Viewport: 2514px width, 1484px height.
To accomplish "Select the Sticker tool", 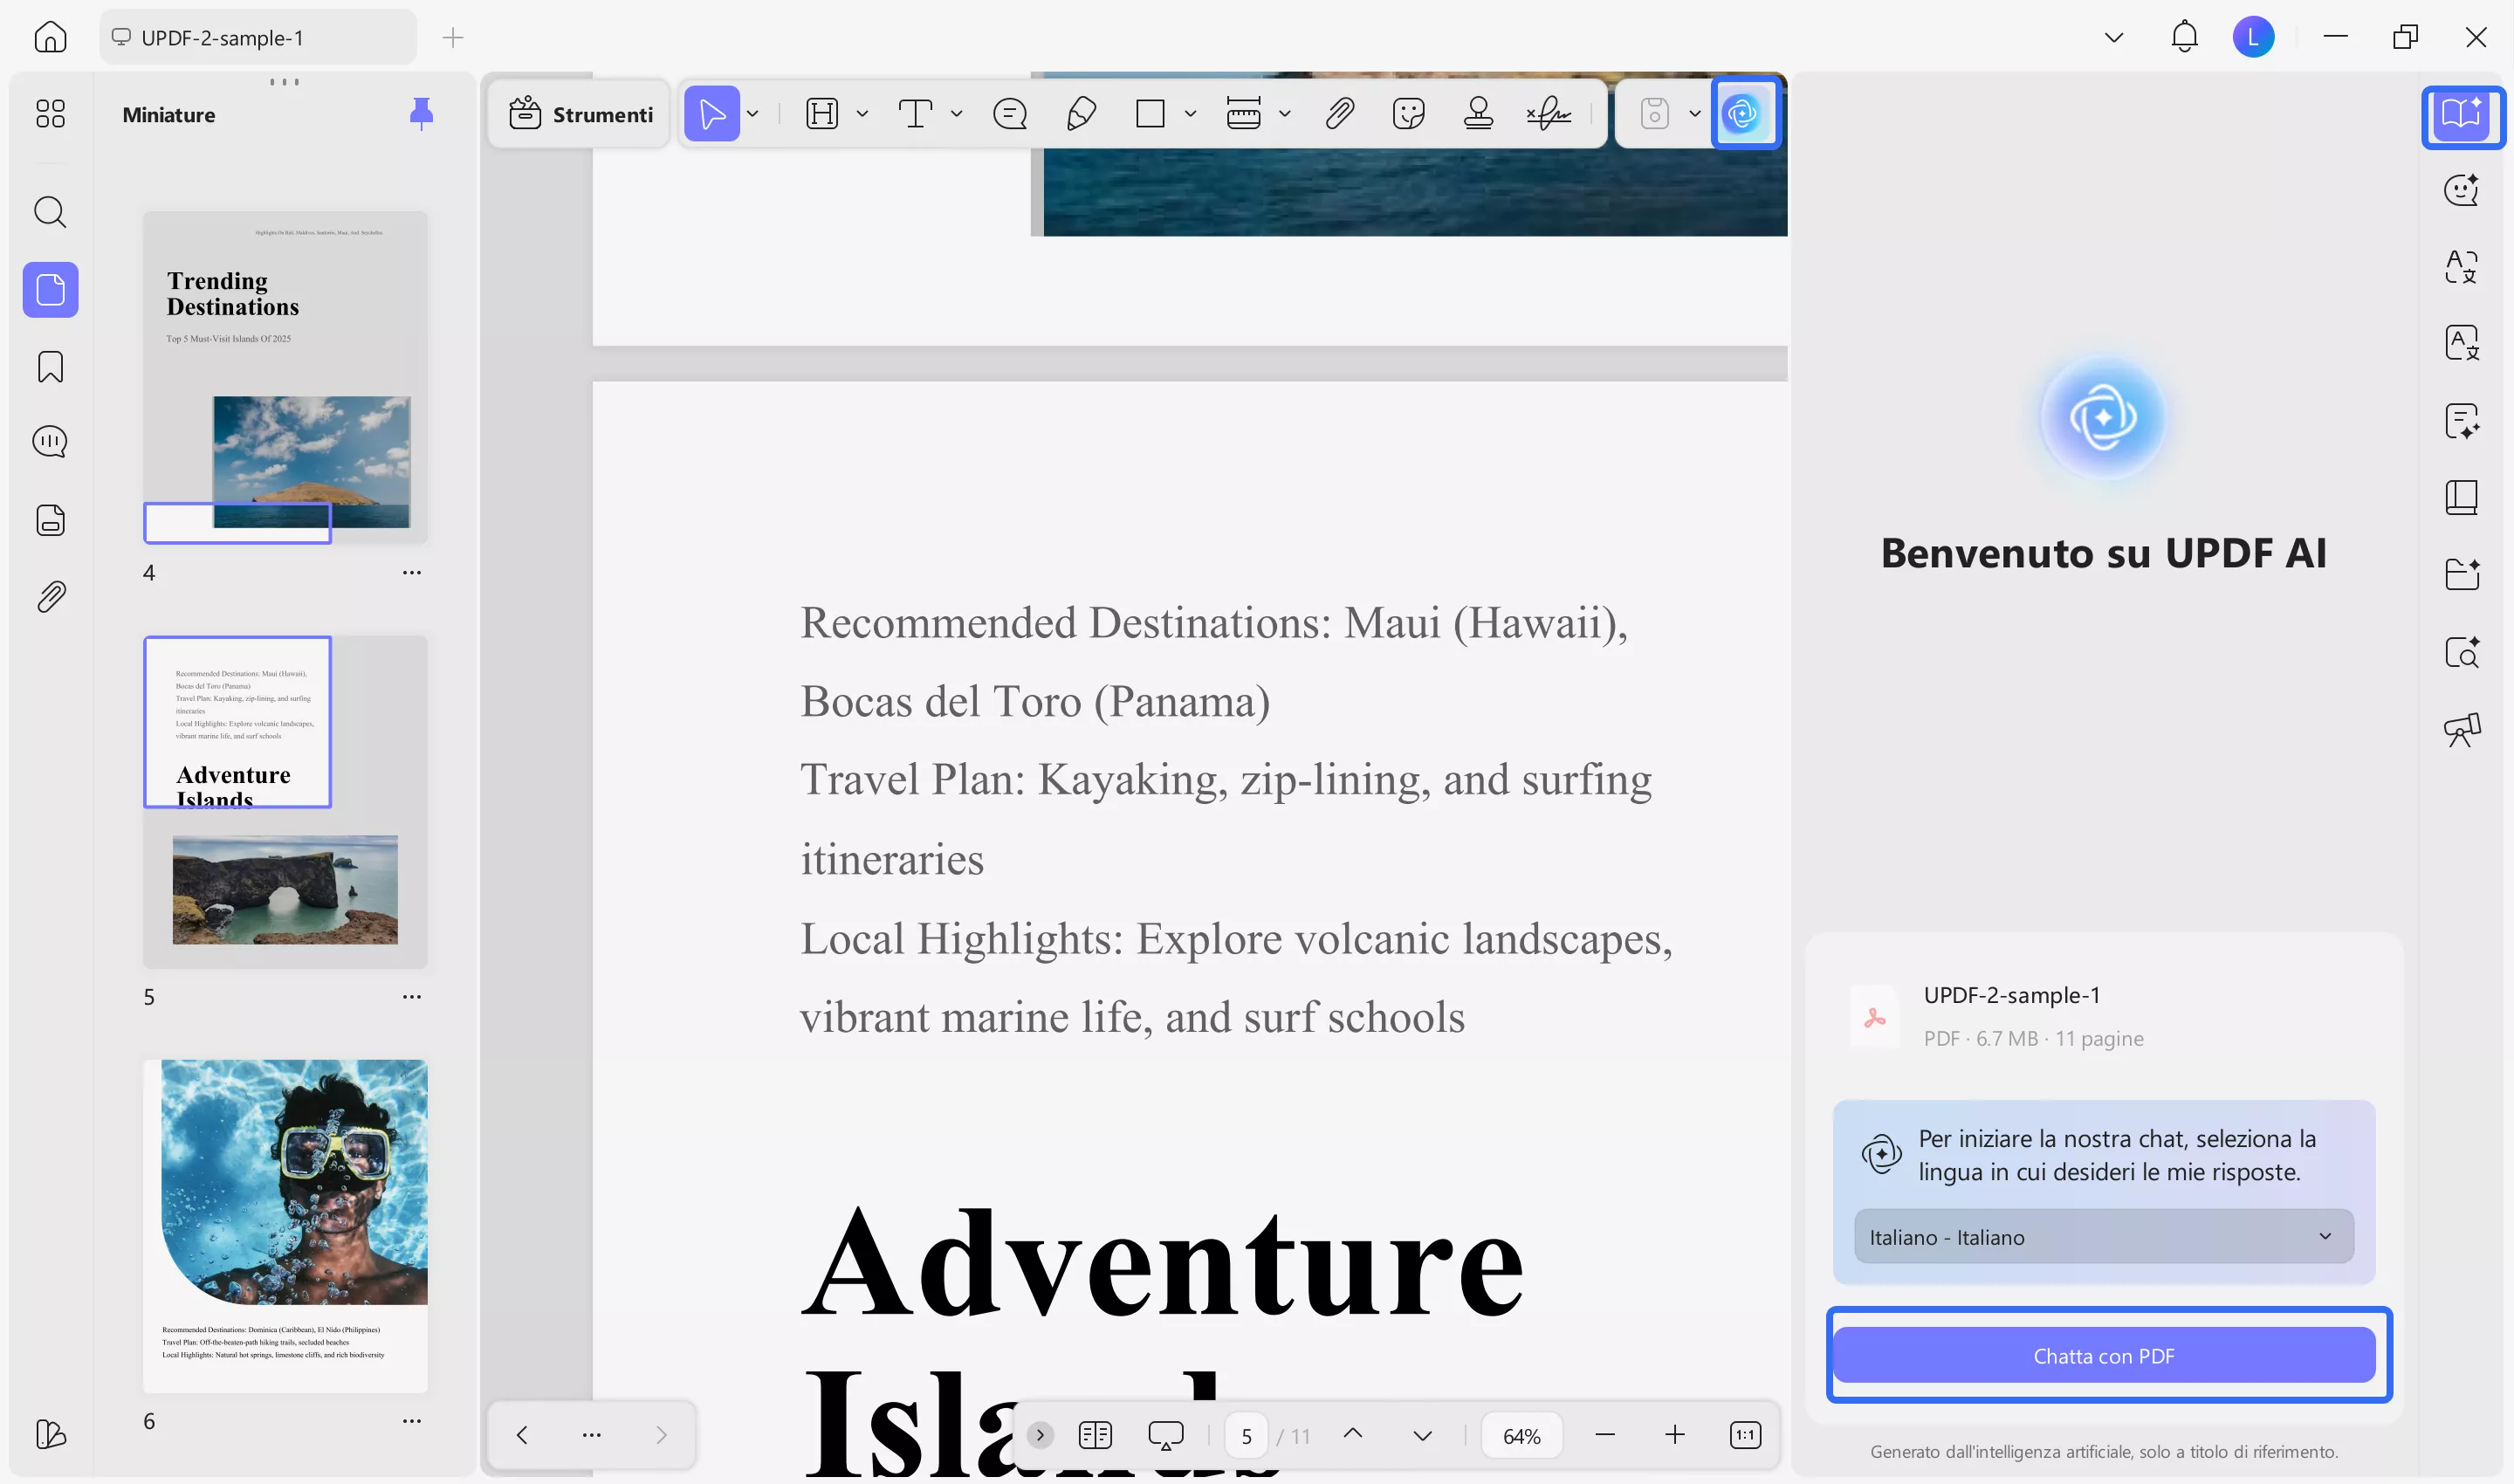I will coord(1410,113).
